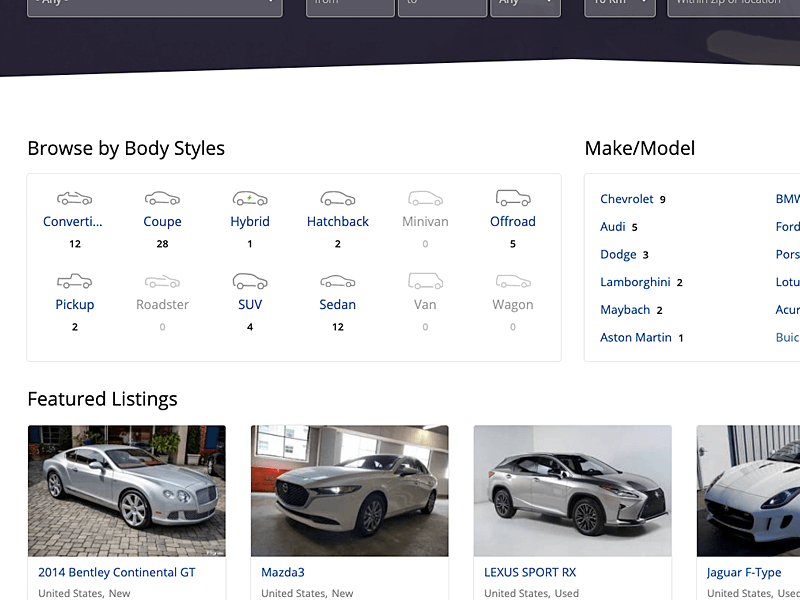Click the 'Make/Model' heading

(640, 148)
